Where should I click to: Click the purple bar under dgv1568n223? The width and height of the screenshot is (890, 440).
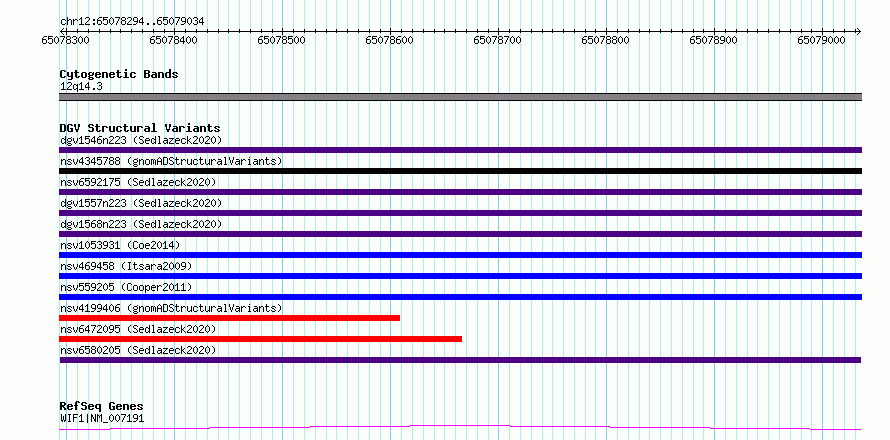tap(460, 234)
